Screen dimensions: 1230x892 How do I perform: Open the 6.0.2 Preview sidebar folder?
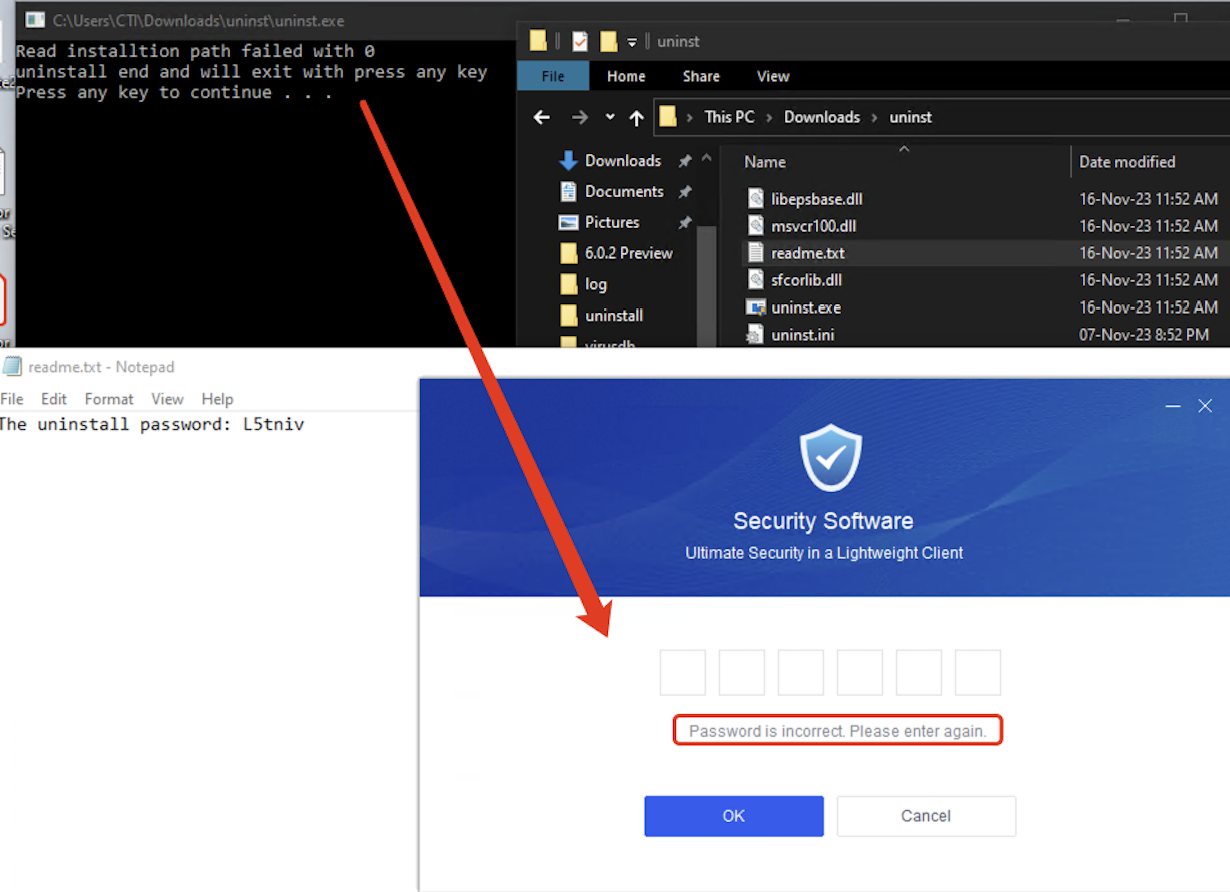coord(629,253)
